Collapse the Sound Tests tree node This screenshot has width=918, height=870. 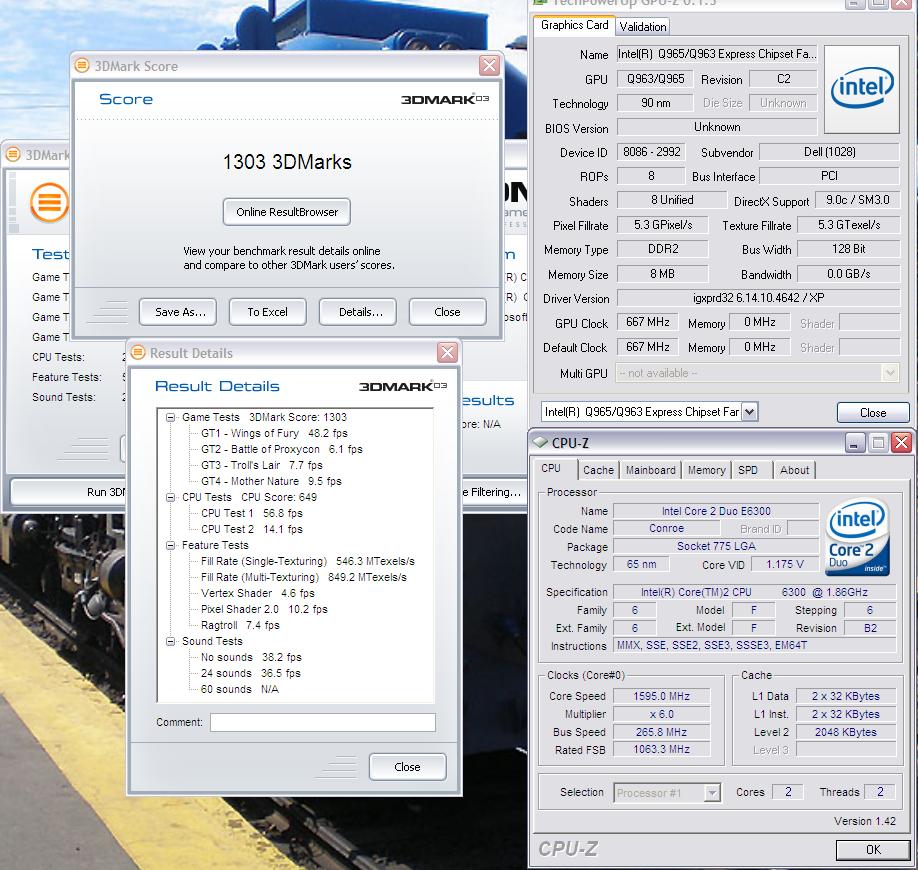[x=170, y=641]
